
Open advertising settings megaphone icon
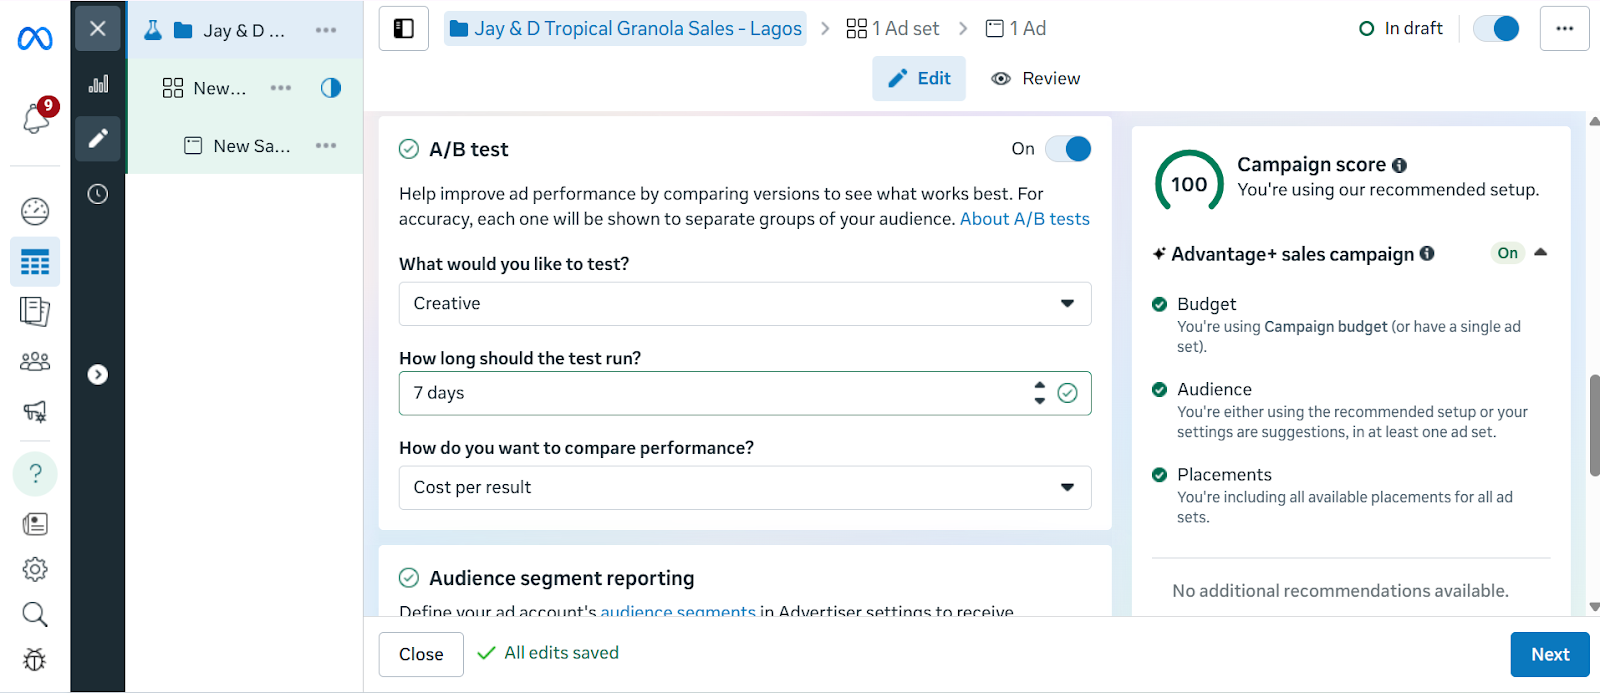(35, 411)
